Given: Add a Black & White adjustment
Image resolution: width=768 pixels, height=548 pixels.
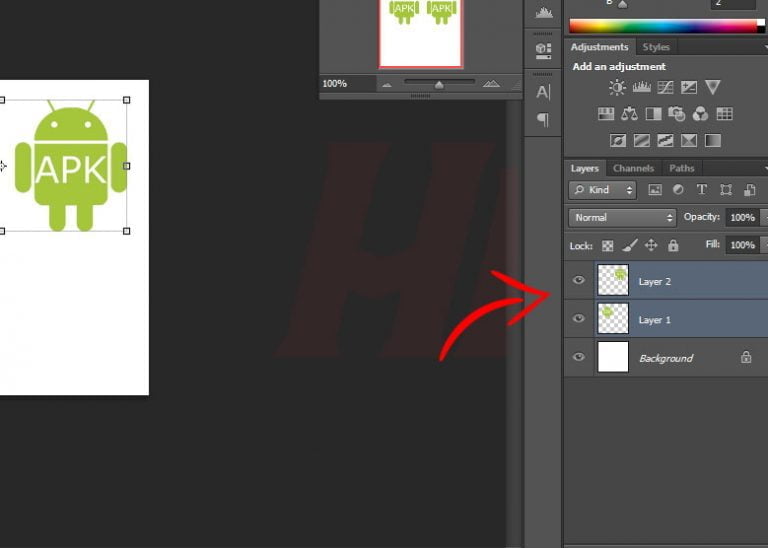Looking at the screenshot, I should point(653,114).
